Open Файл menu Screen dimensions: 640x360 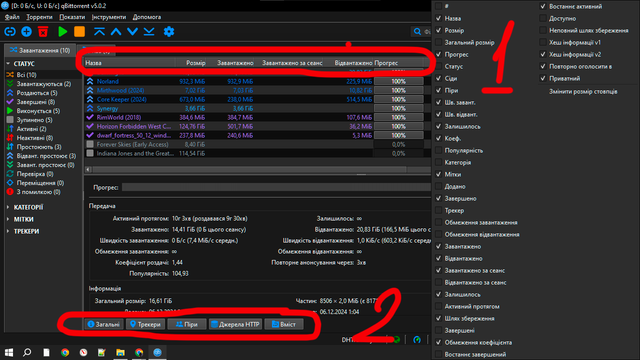pyautogui.click(x=12, y=17)
